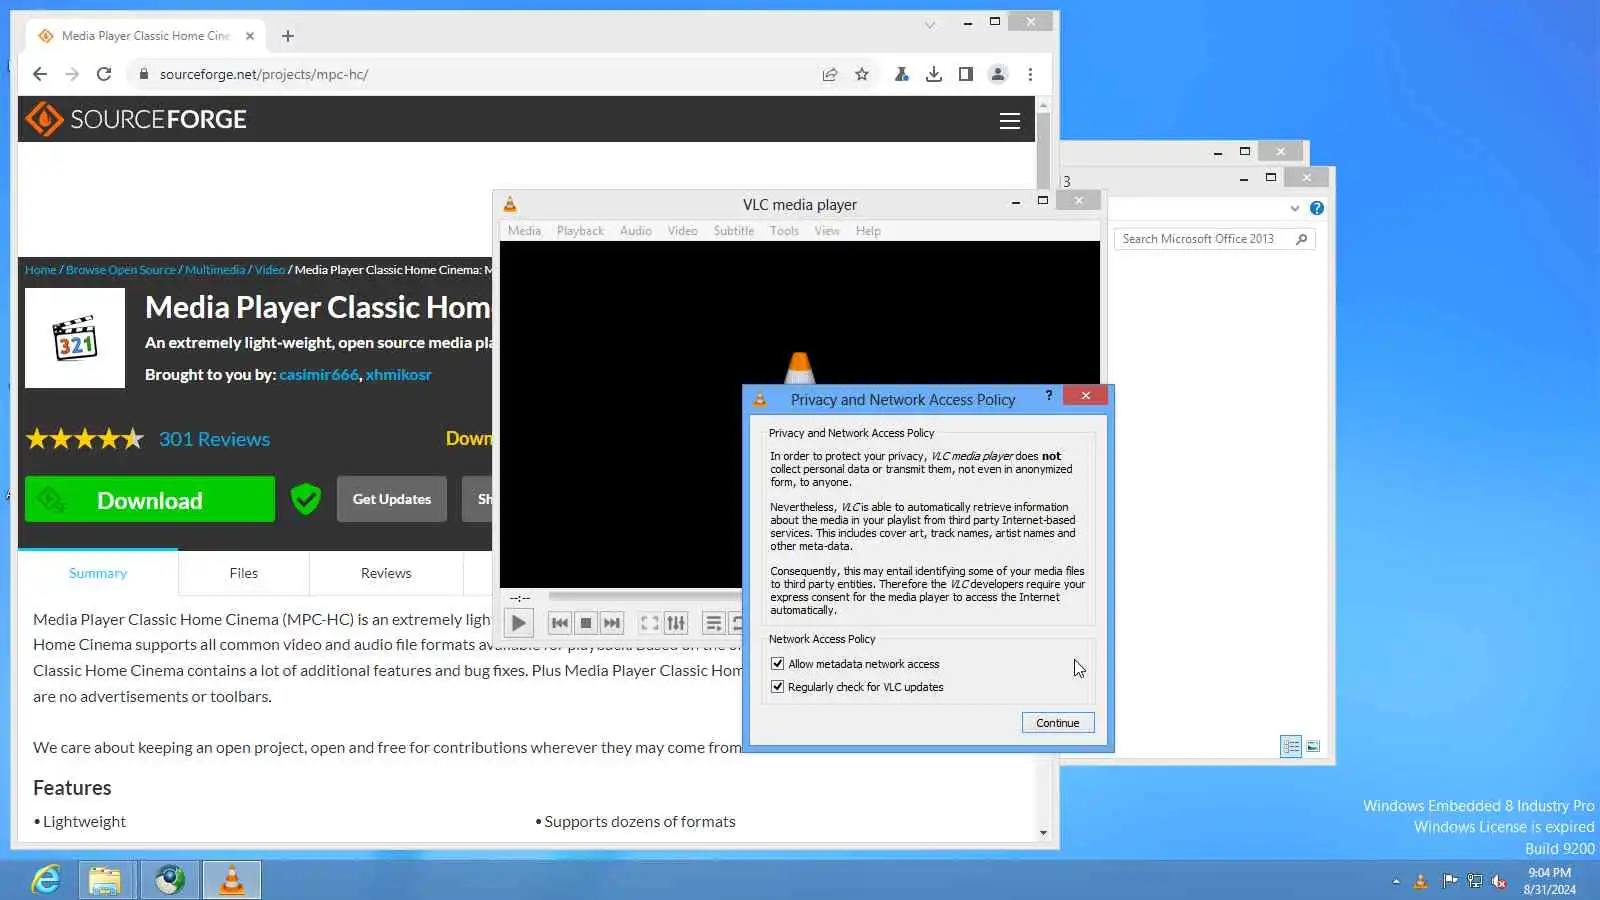This screenshot has width=1600, height=900.
Task: Click the Chrome taskbar button
Action: [x=170, y=880]
